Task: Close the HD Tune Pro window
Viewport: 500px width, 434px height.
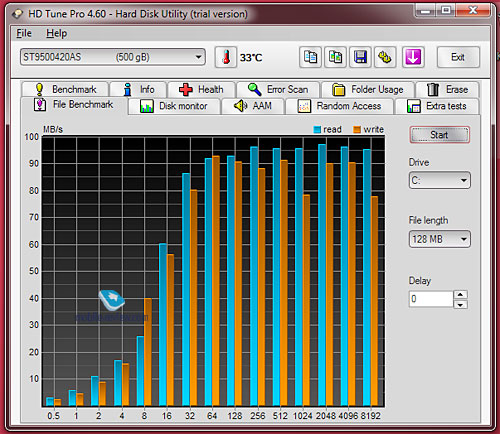Action: click(473, 10)
